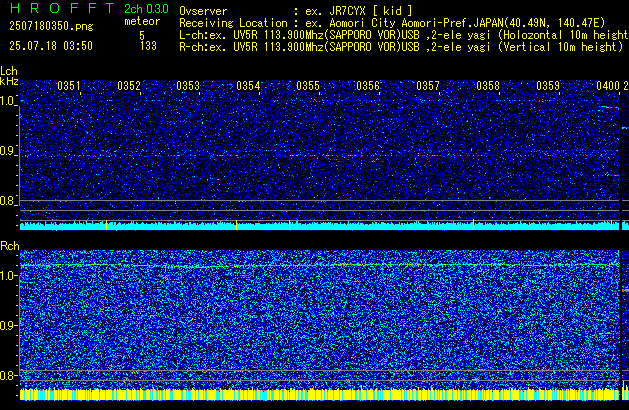Click the yellow-green carrier line above 1.0 in Rch
This screenshot has height=410, width=629.
(320, 266)
